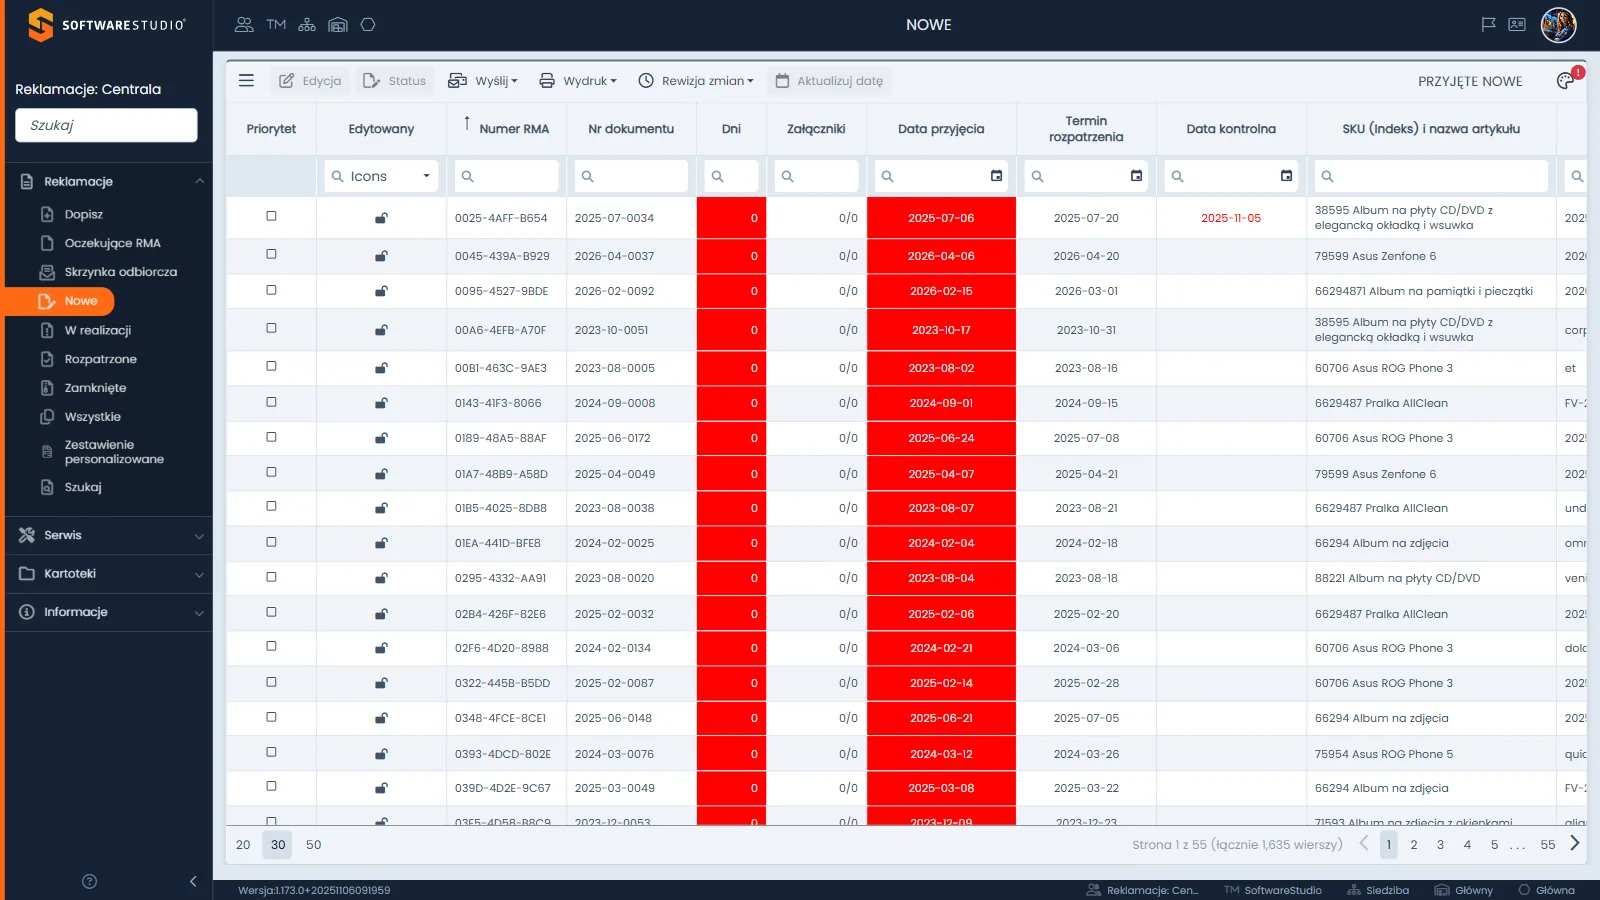Open the users icon in top bar
This screenshot has width=1600, height=900.
[244, 25]
